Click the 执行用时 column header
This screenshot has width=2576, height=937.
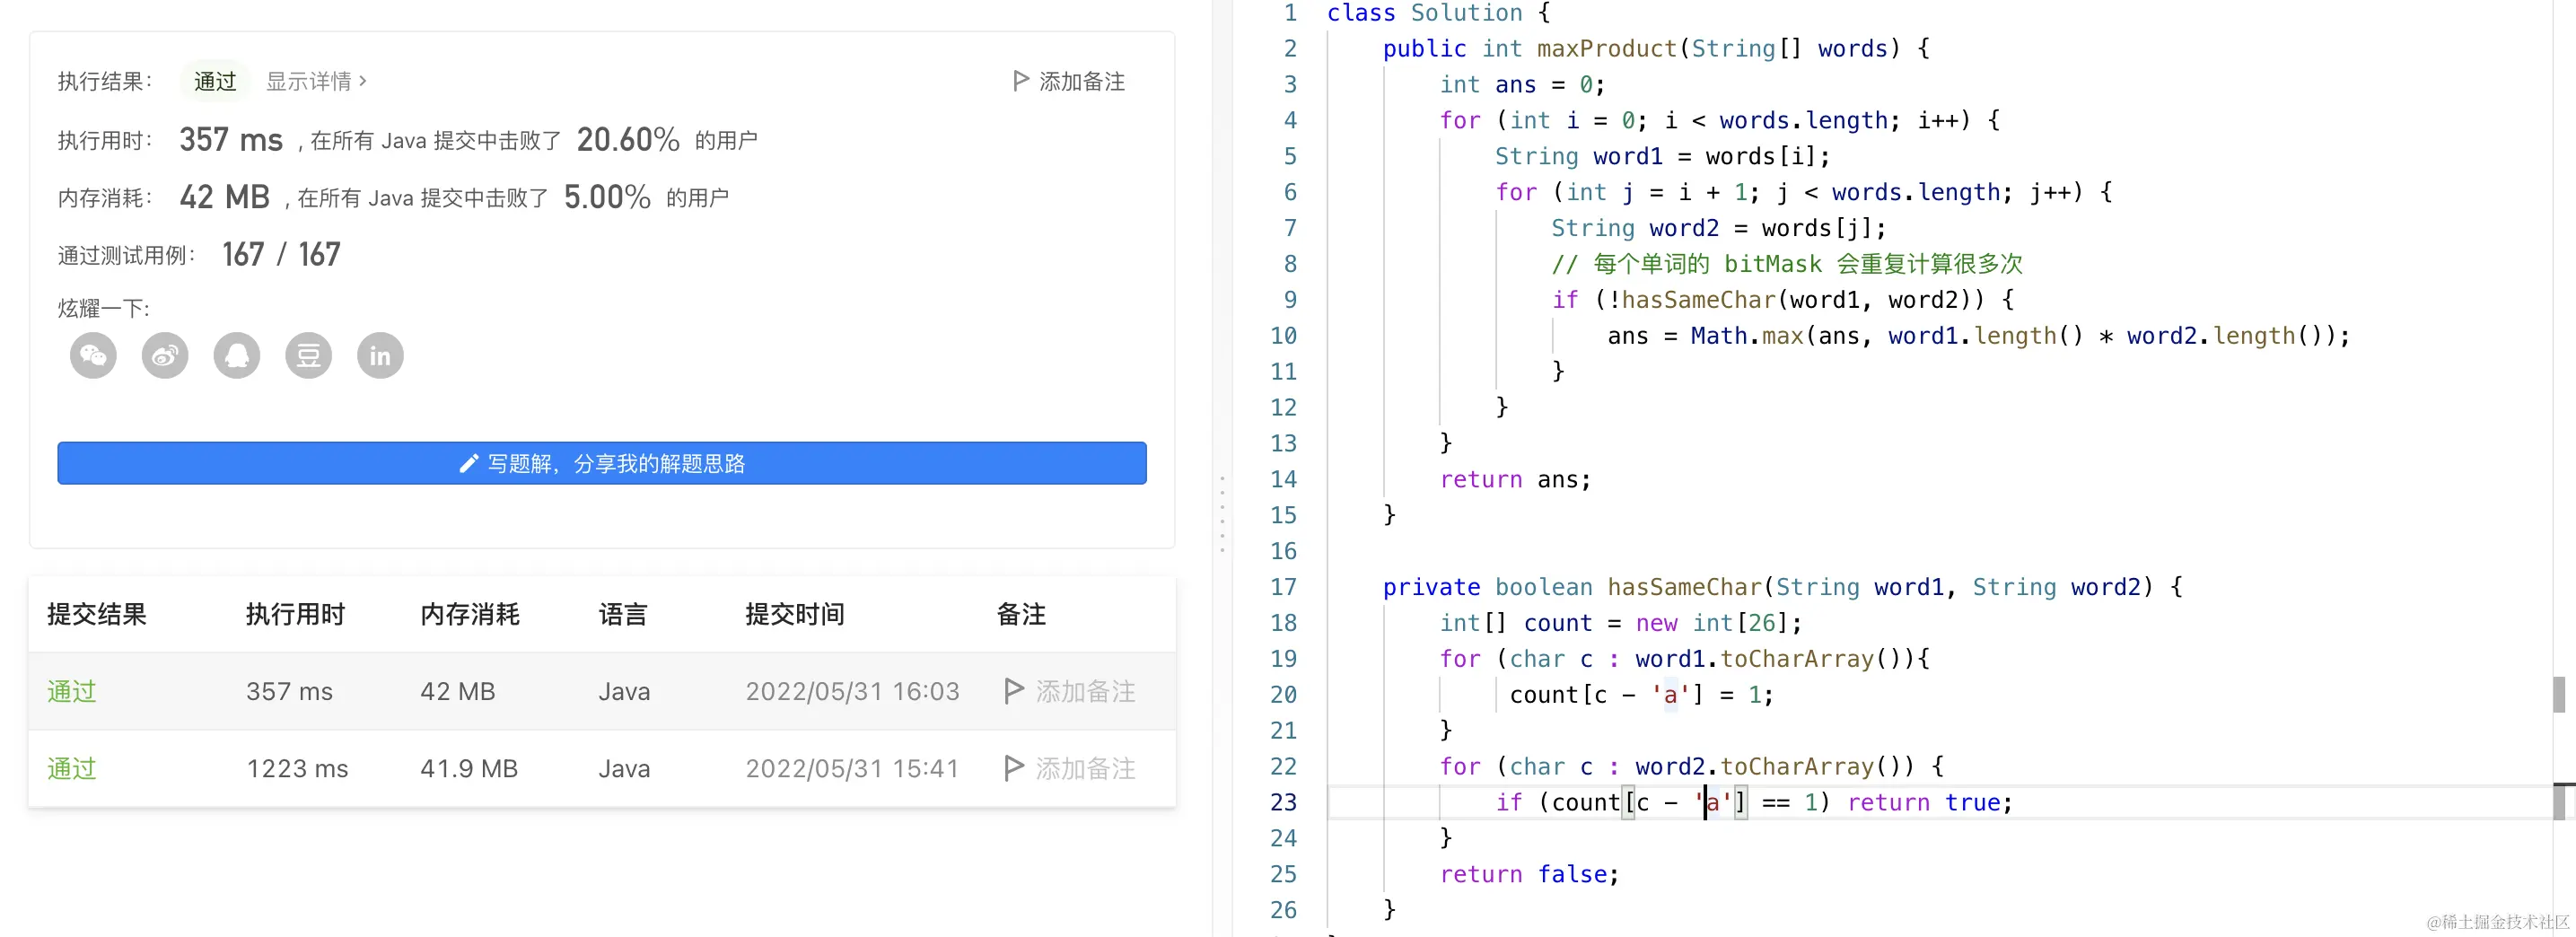click(295, 614)
